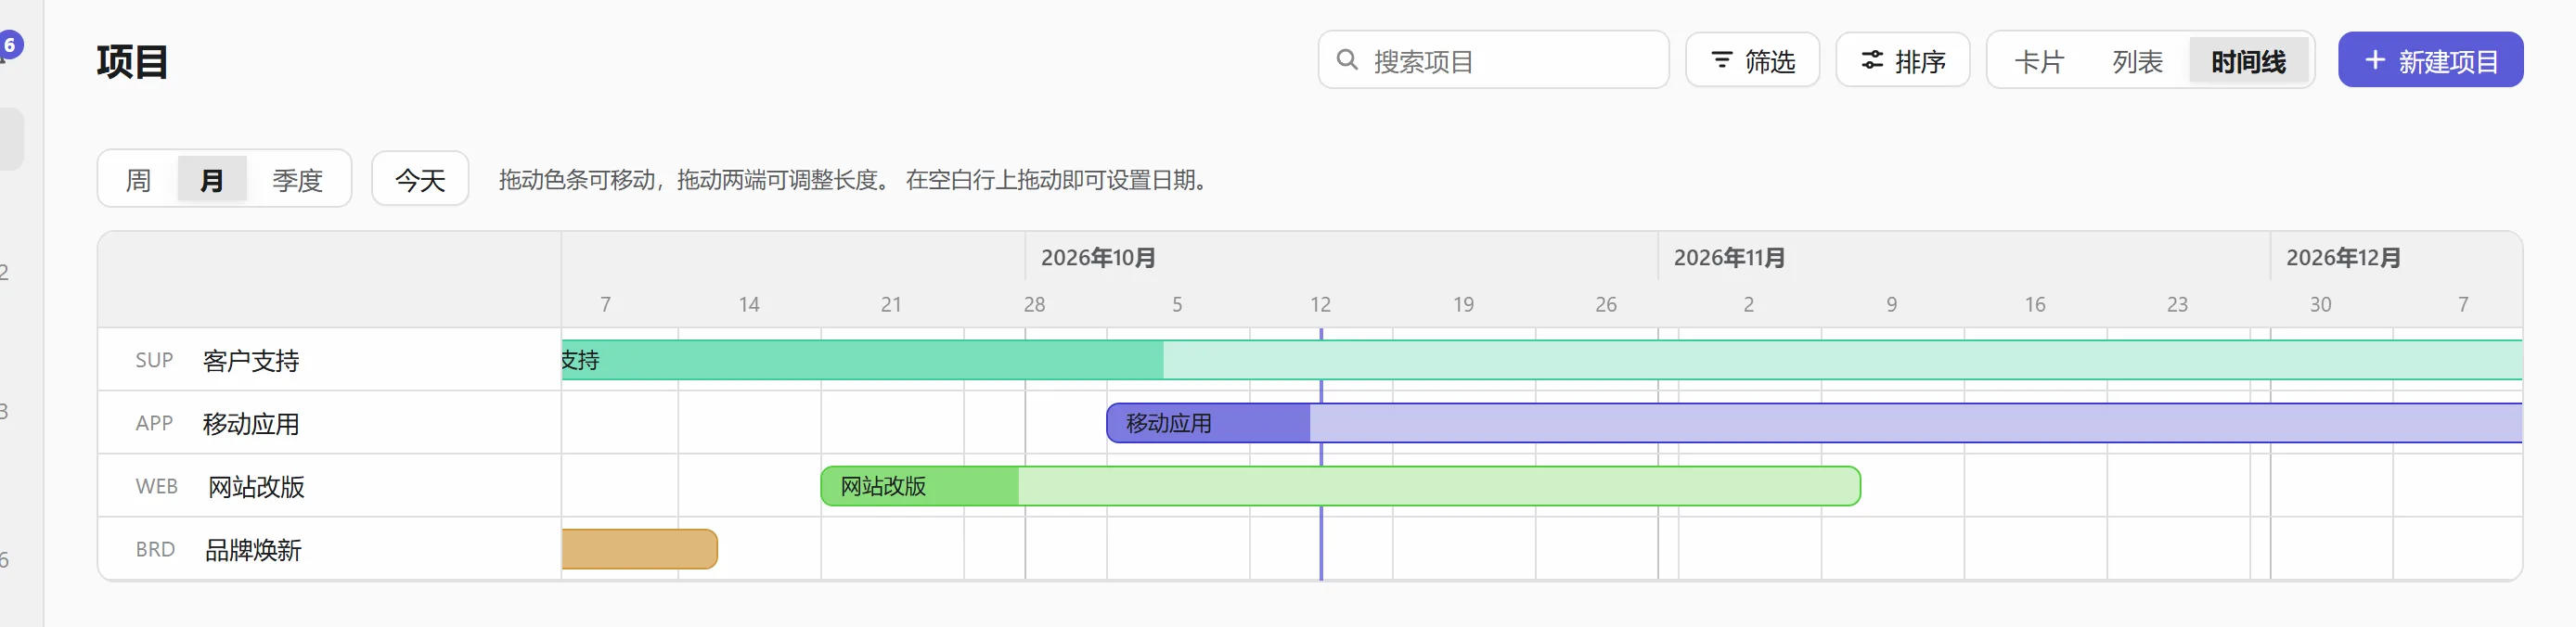Open the 筛选 filter button

(x=1752, y=60)
